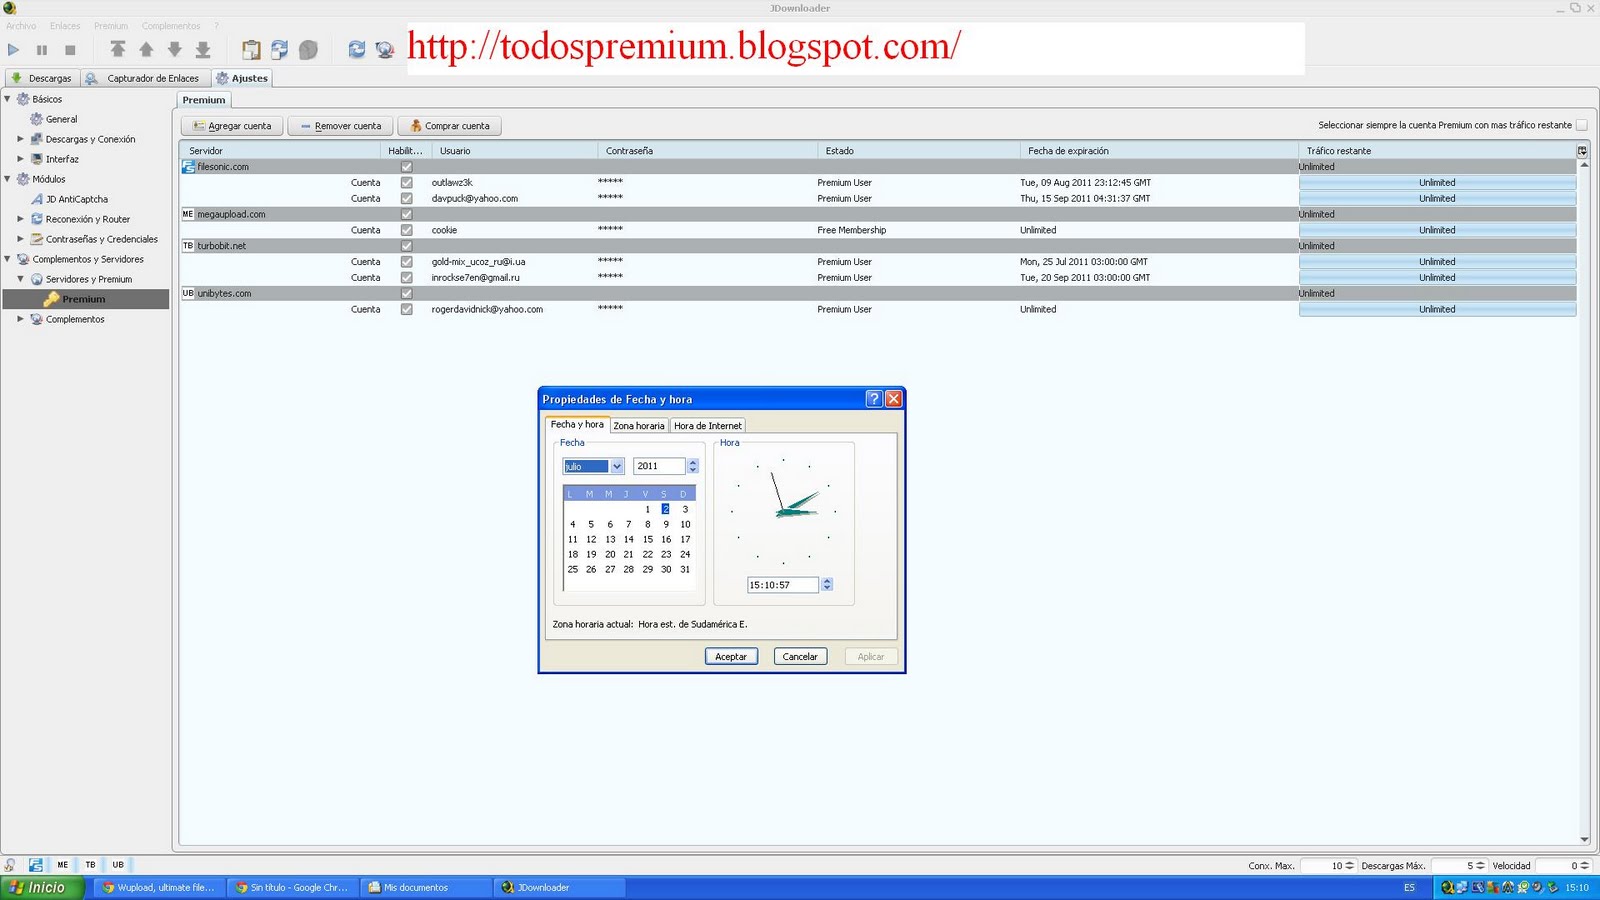Click the UB icon in bottom status bar

(x=118, y=865)
